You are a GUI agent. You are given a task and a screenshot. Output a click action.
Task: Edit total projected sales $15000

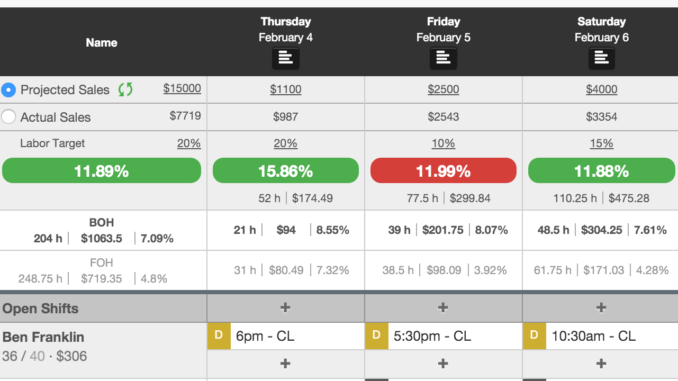pos(182,89)
